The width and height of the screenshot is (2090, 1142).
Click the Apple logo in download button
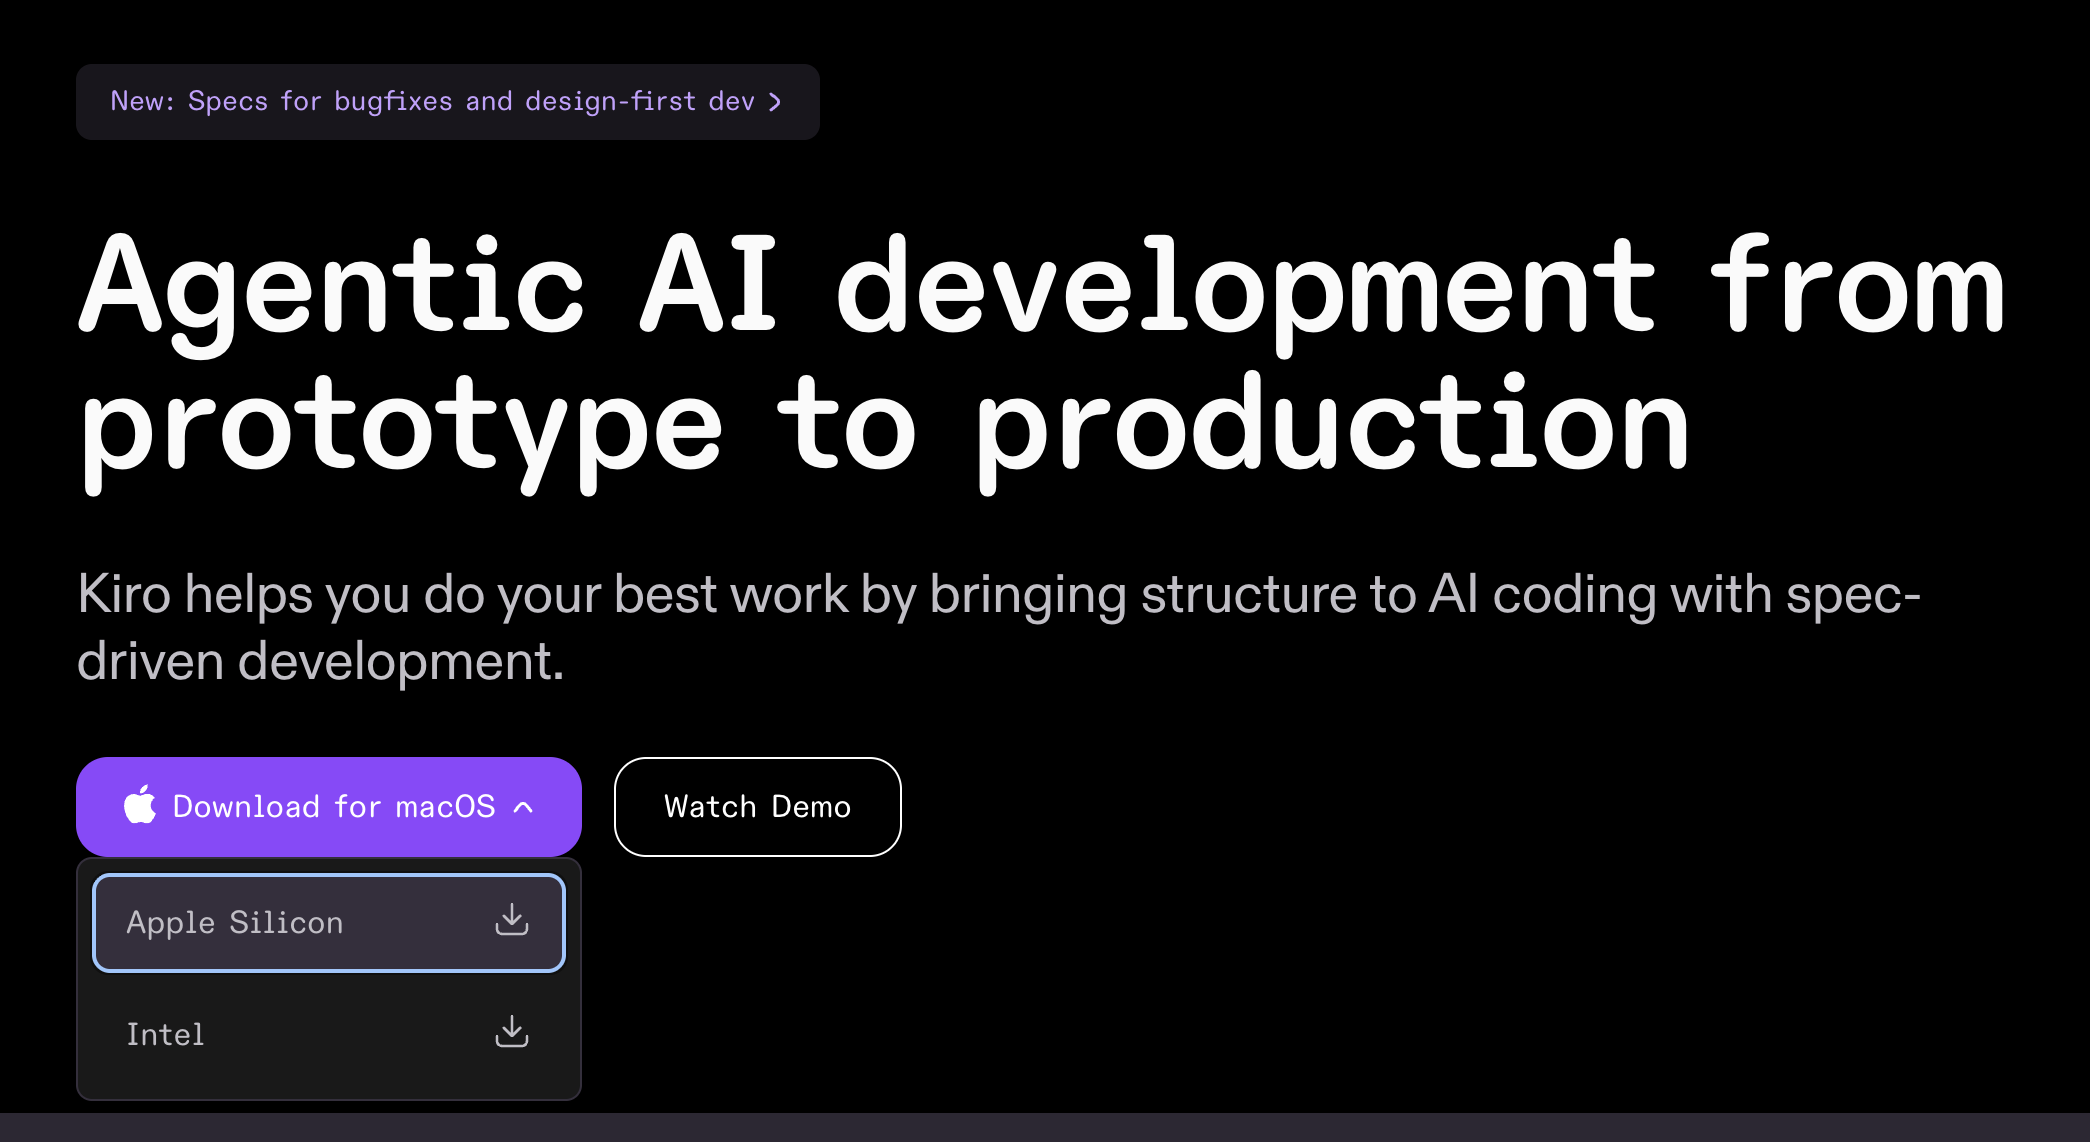140,805
